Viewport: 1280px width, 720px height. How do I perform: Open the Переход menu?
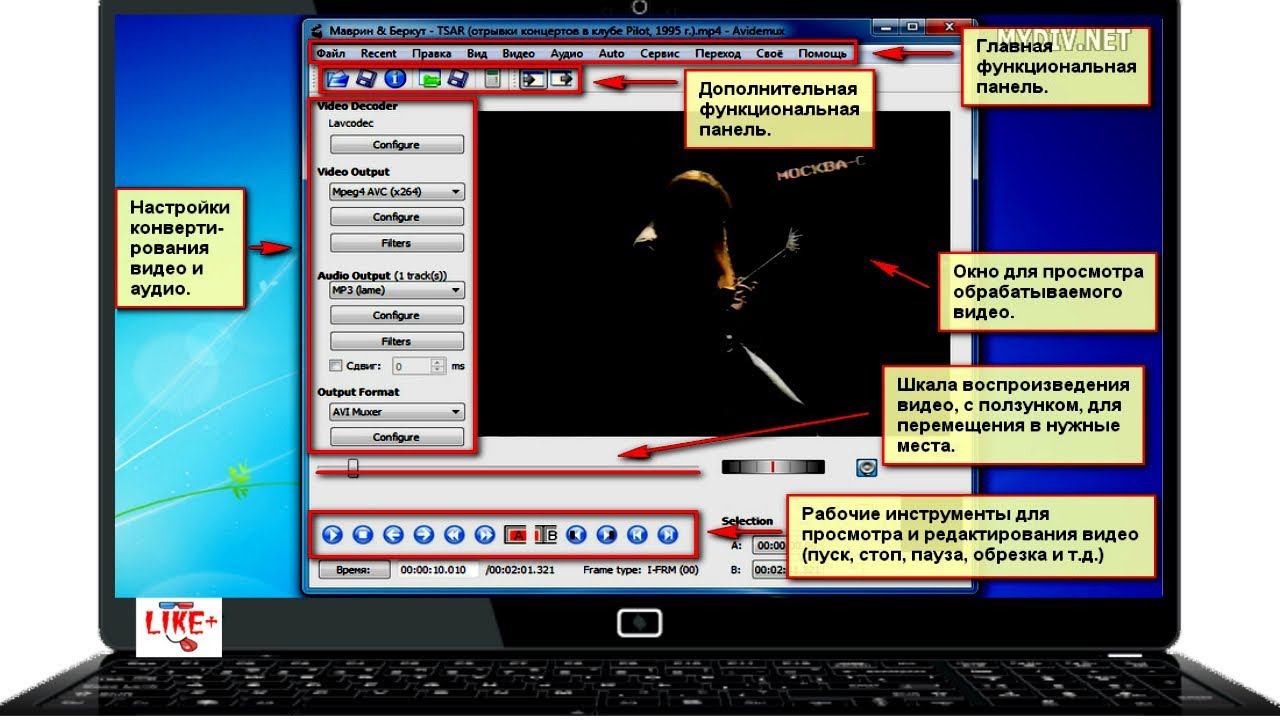[718, 53]
